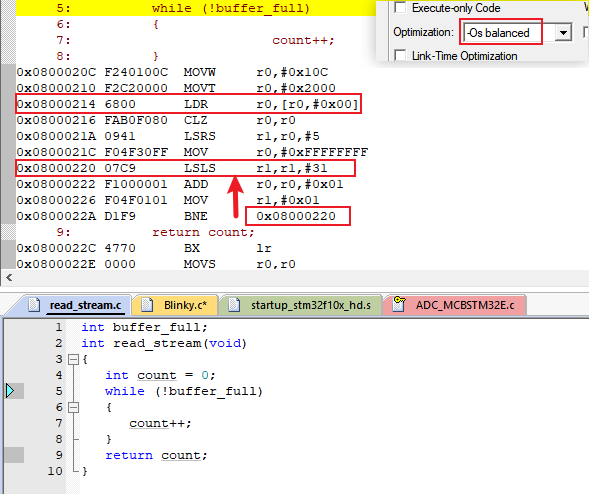Click the startup_stm32f10x_hd.s tab file icon
The height and width of the screenshot is (494, 589).
pos(234,305)
